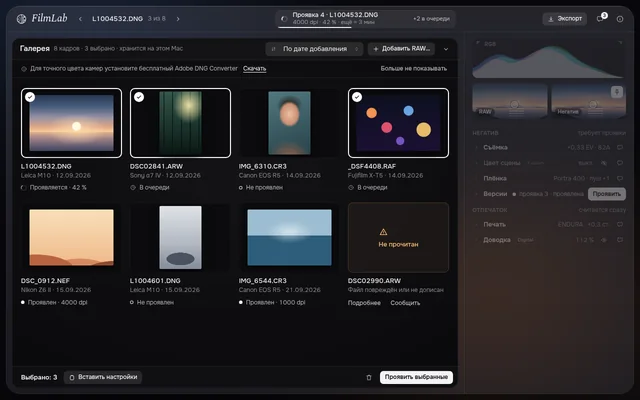The image size is (640, 400).
Task: Open the +2 в очереди queue indicator
Action: [431, 19]
